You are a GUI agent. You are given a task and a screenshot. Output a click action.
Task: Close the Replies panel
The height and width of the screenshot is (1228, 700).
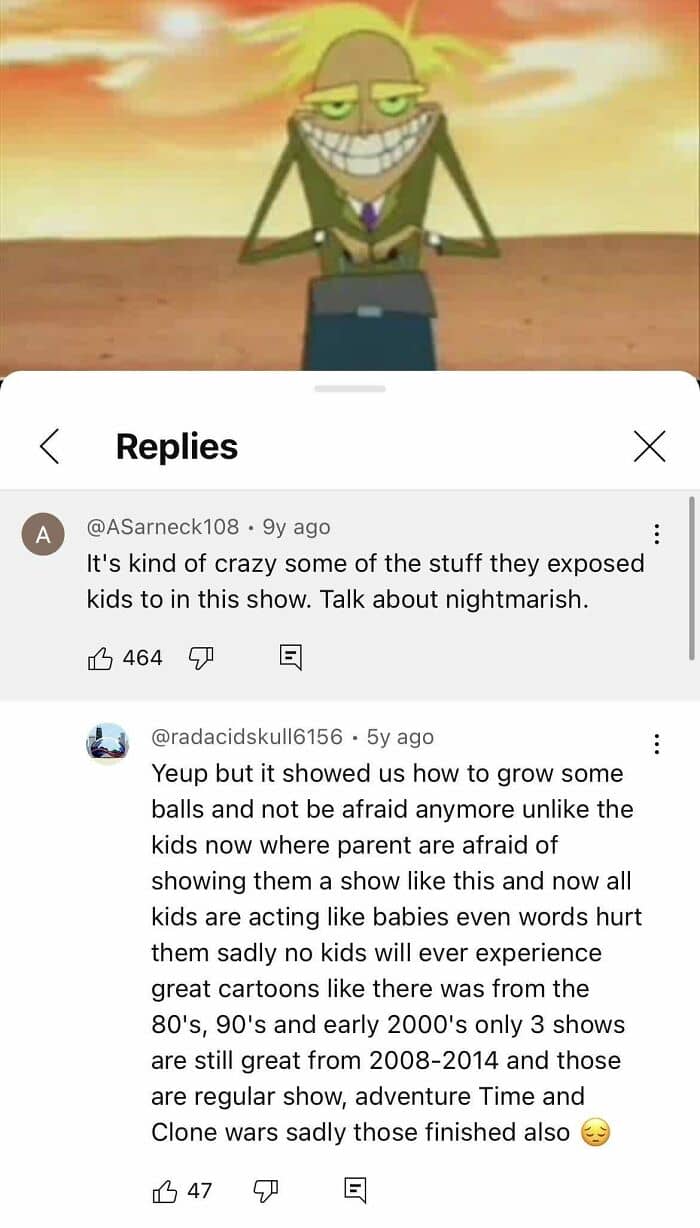tap(650, 446)
